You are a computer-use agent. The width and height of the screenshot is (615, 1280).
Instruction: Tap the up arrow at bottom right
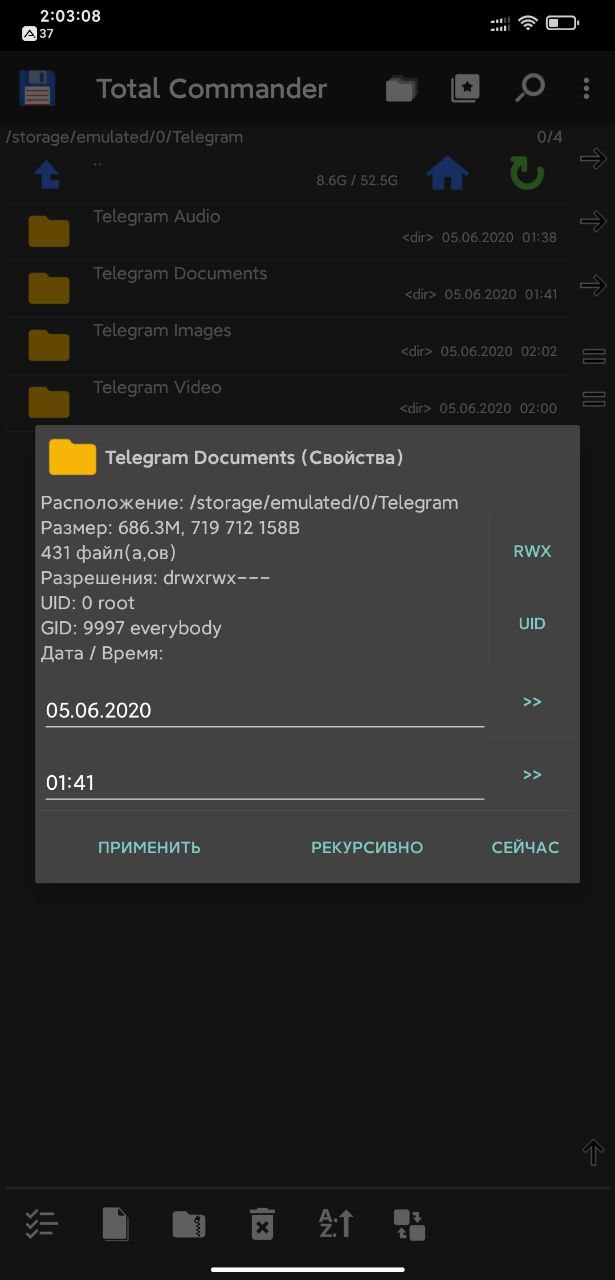593,1152
